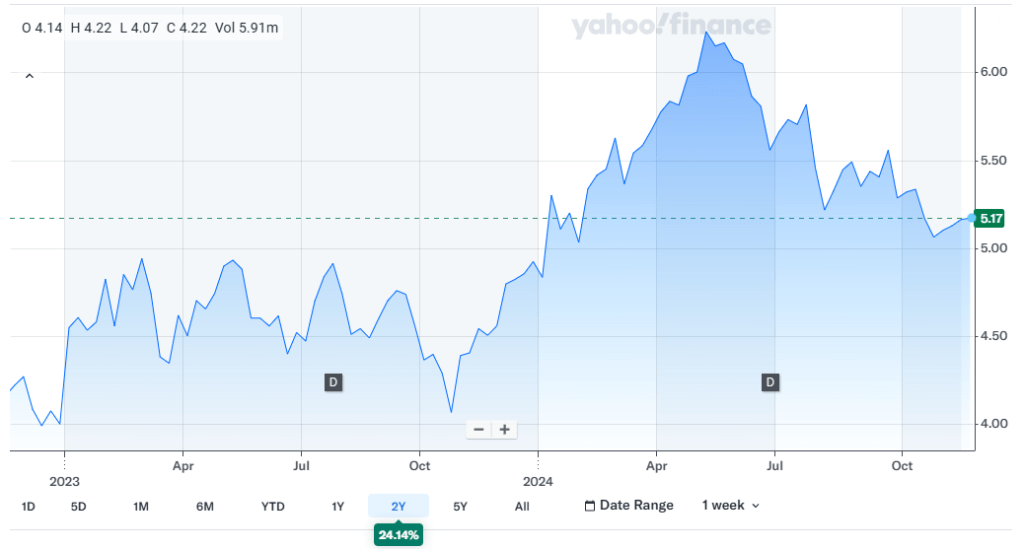Click the zoom in plus icon

tap(505, 429)
